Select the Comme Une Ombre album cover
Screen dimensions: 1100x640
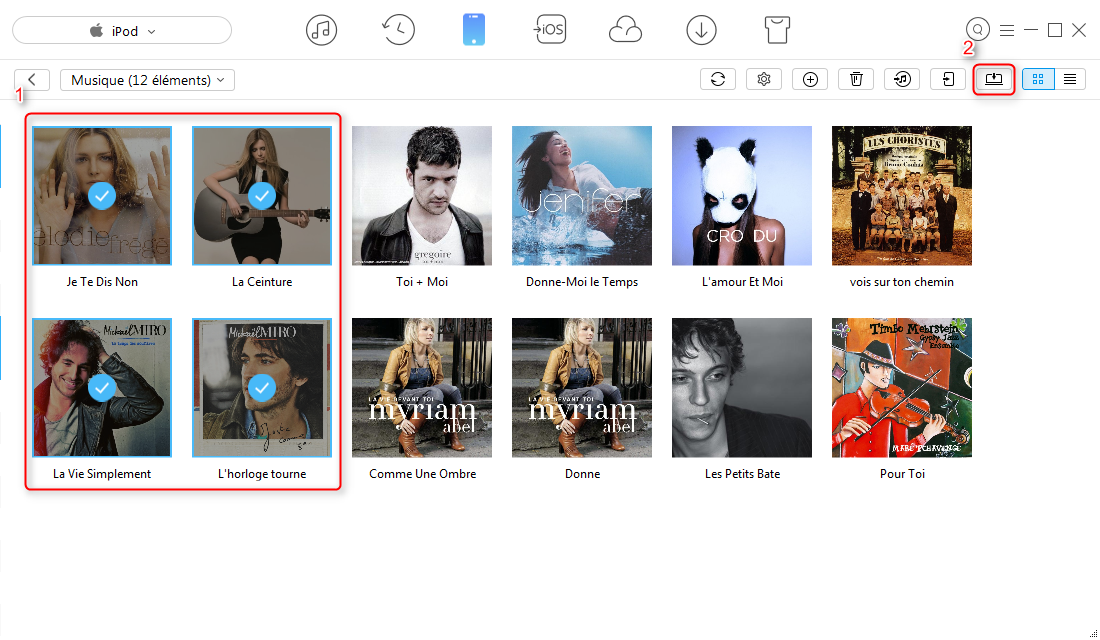422,387
